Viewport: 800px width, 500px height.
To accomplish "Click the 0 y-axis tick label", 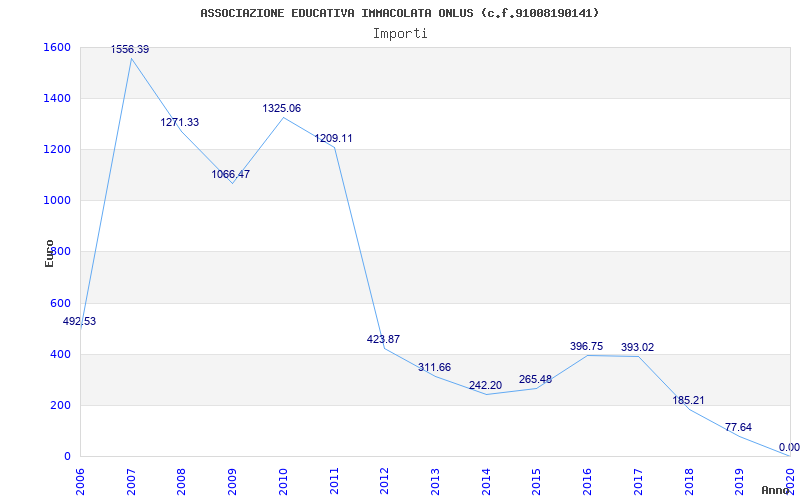I will [67, 457].
